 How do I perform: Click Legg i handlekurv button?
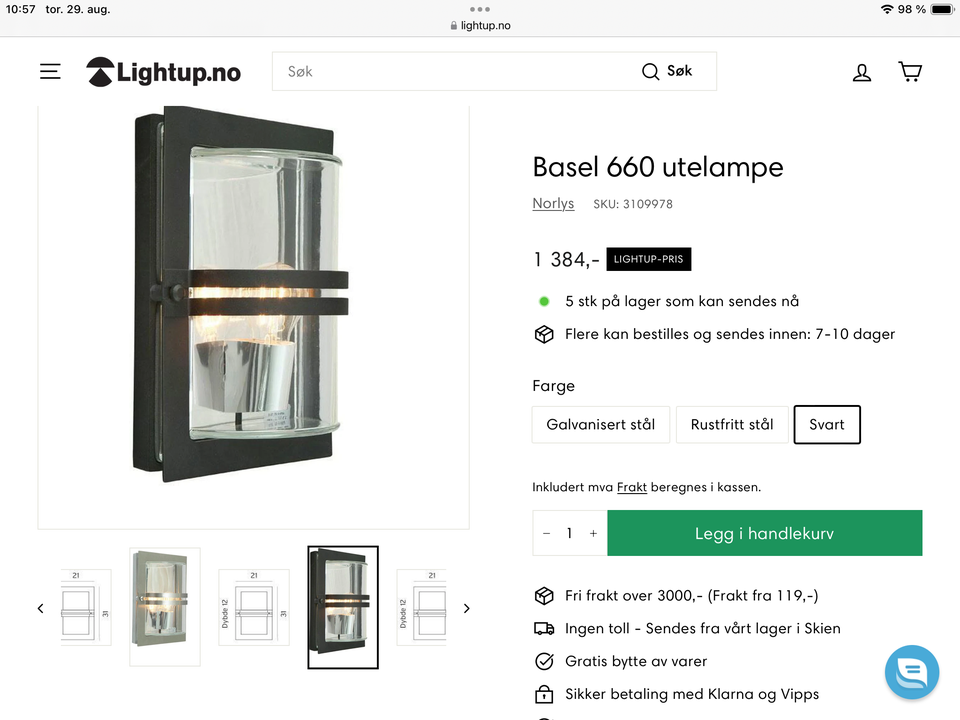[x=764, y=534]
